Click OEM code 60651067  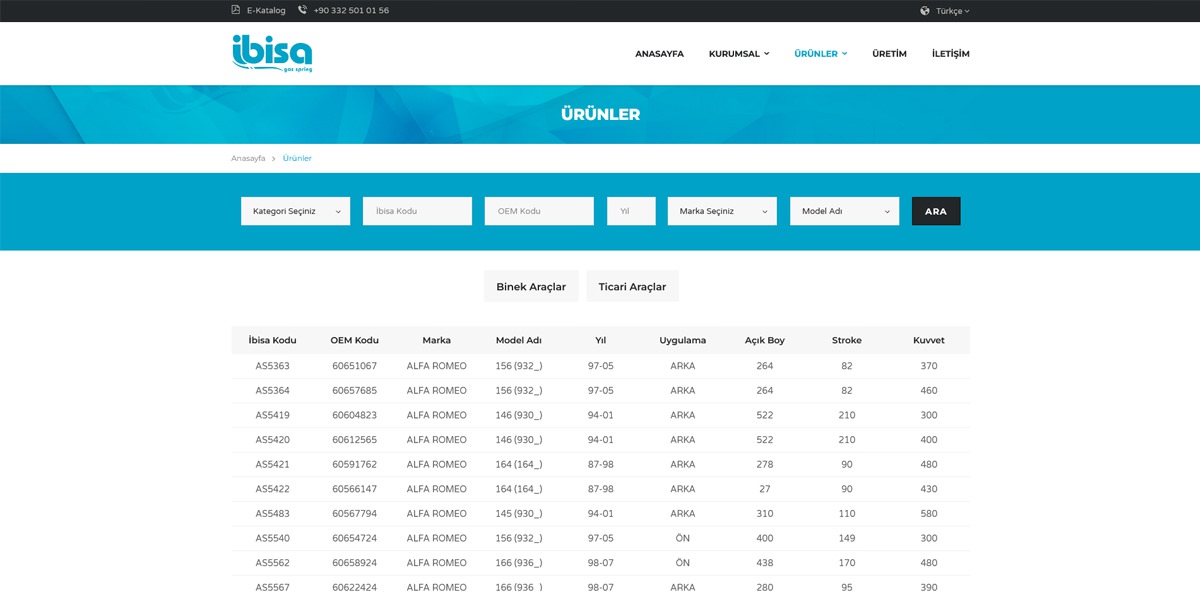pyautogui.click(x=355, y=366)
